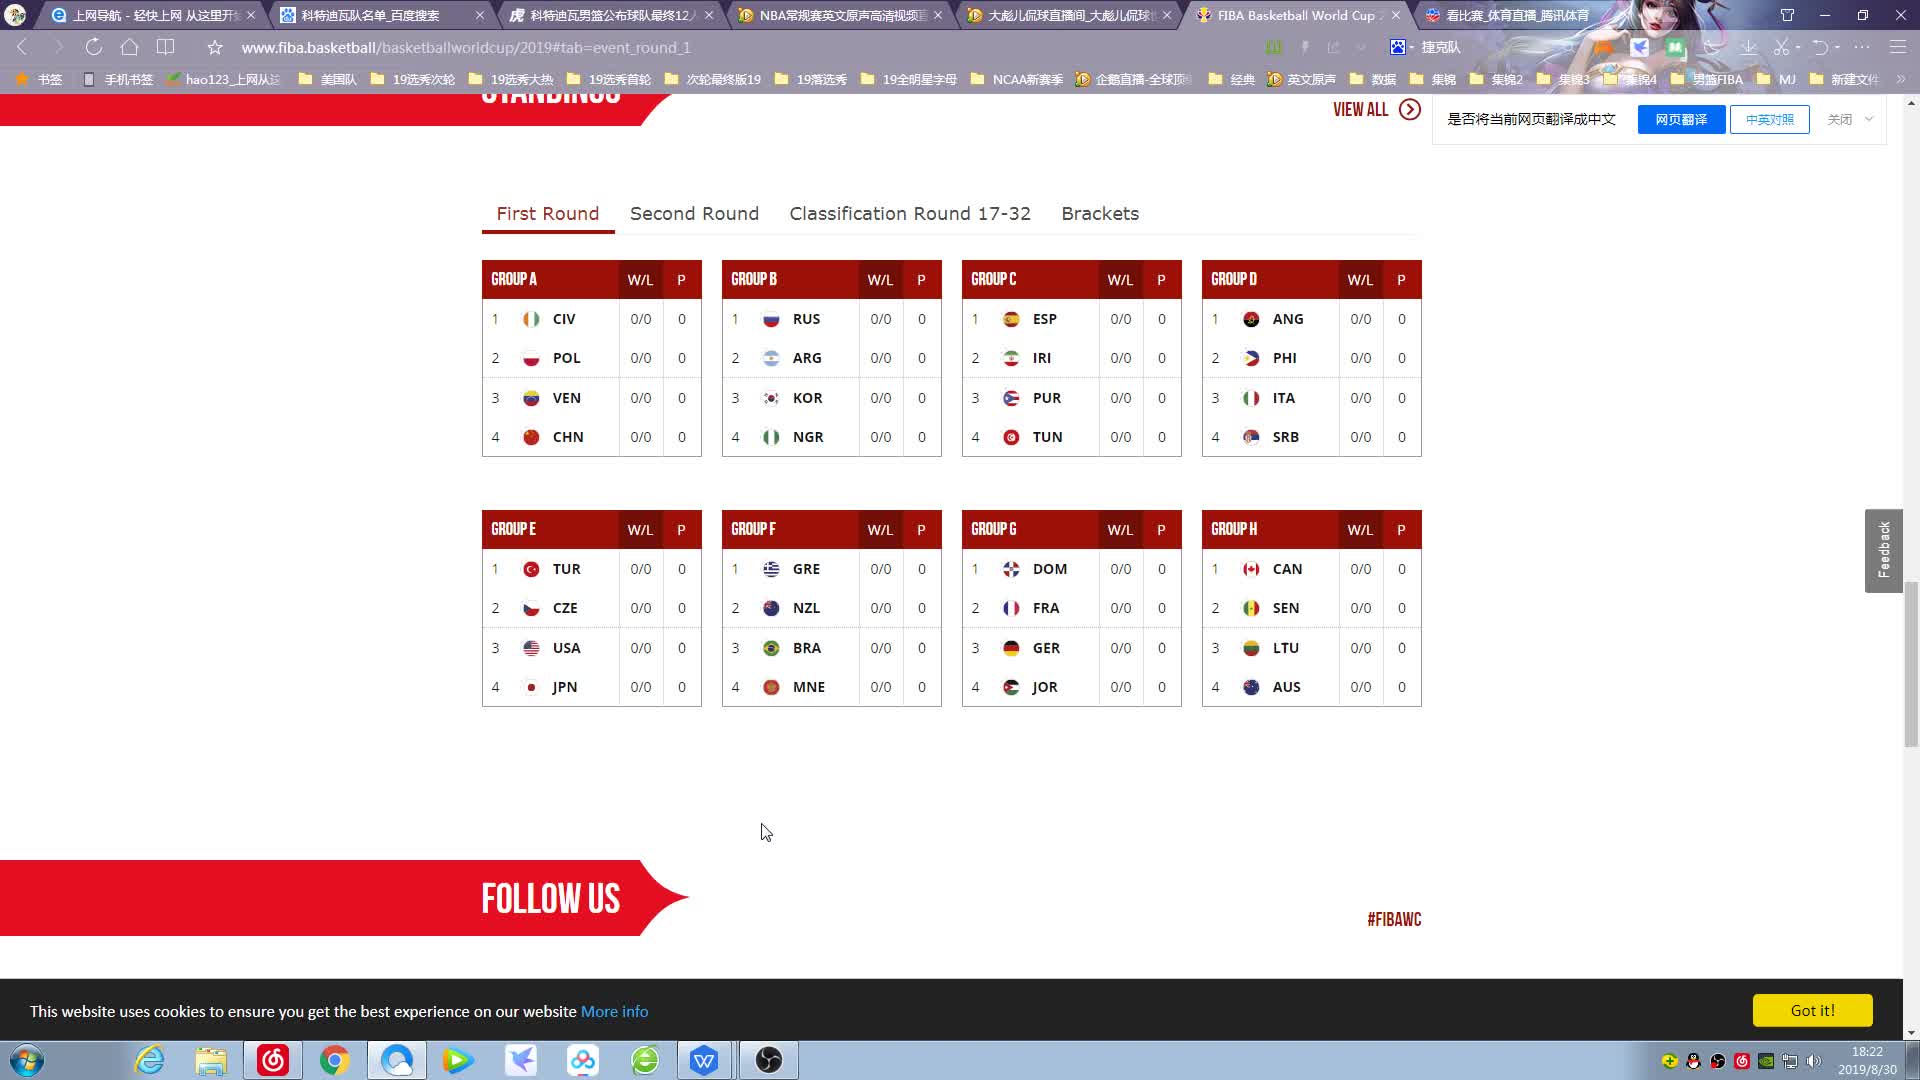The width and height of the screenshot is (1920, 1080).
Task: Open the reading mode book icon
Action: (x=166, y=47)
